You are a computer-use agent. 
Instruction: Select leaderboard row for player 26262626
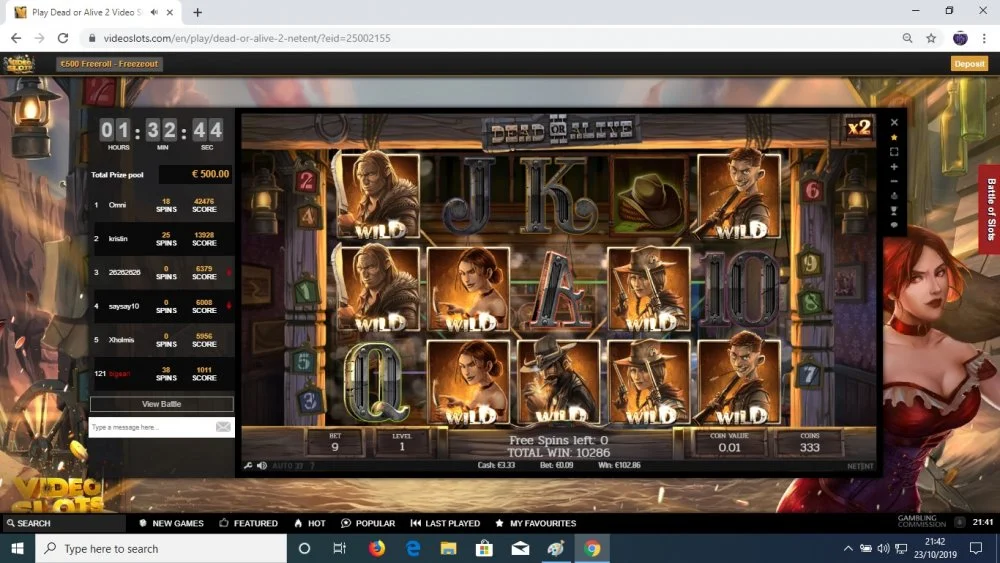coord(162,273)
